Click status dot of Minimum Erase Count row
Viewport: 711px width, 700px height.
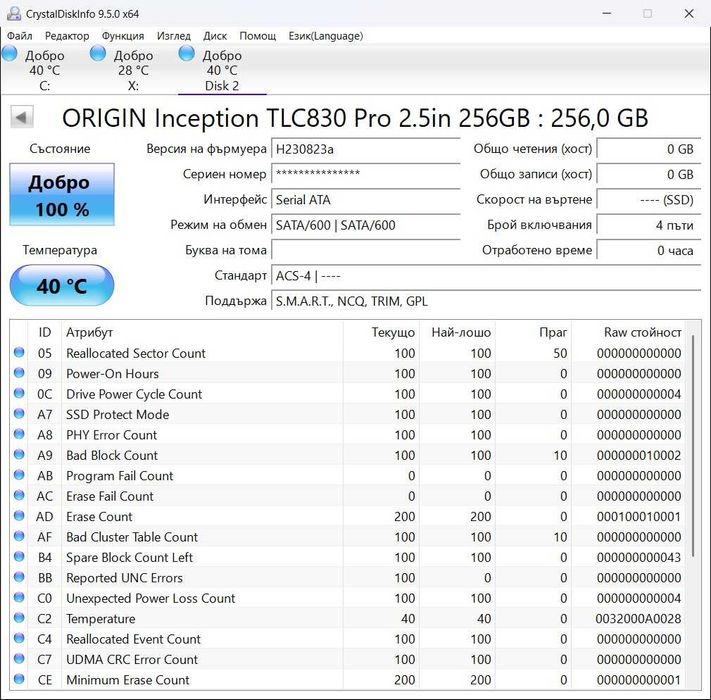(x=19, y=679)
